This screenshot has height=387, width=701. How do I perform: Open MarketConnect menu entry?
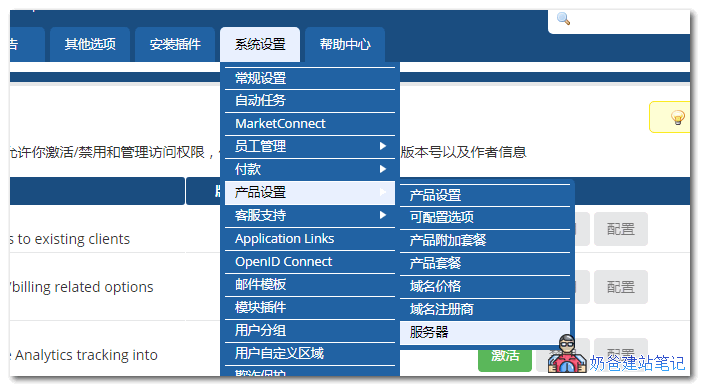pyautogui.click(x=310, y=124)
